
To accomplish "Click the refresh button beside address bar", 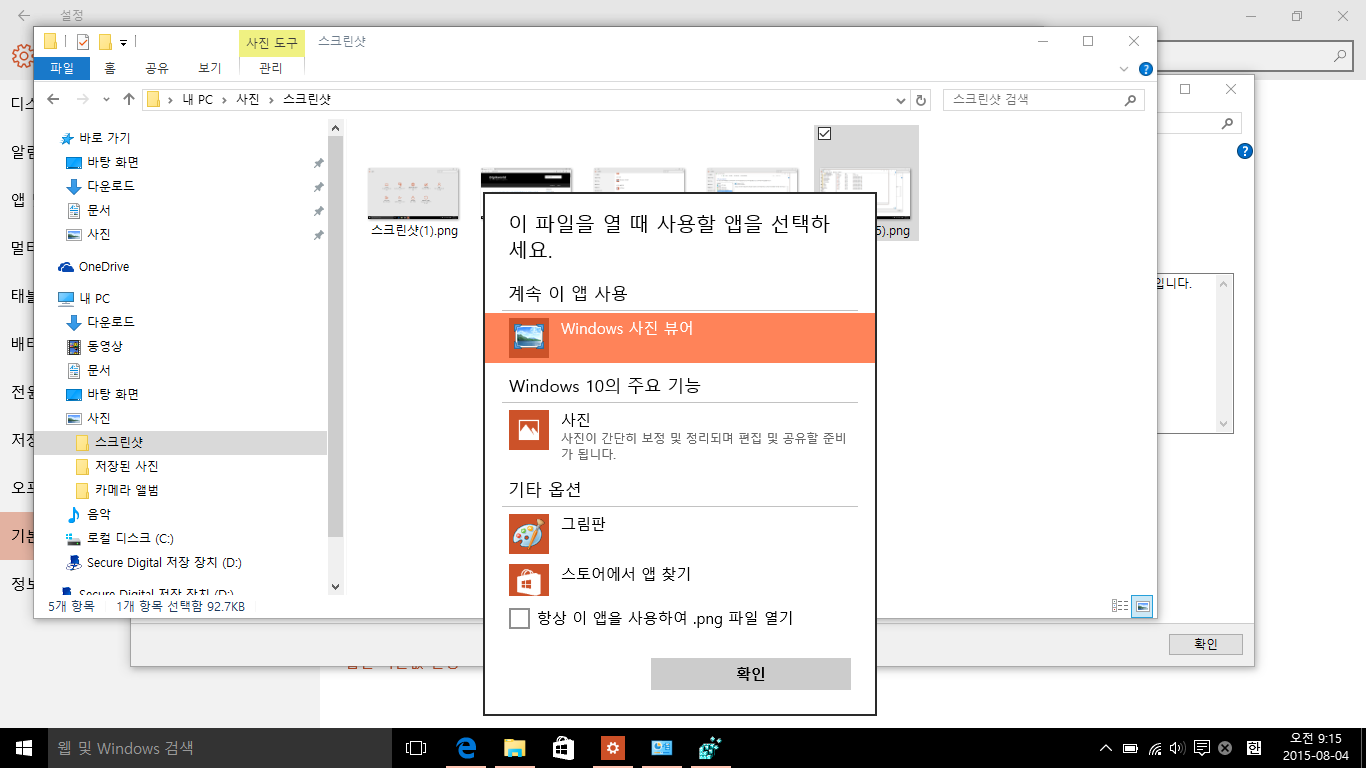I will (922, 100).
